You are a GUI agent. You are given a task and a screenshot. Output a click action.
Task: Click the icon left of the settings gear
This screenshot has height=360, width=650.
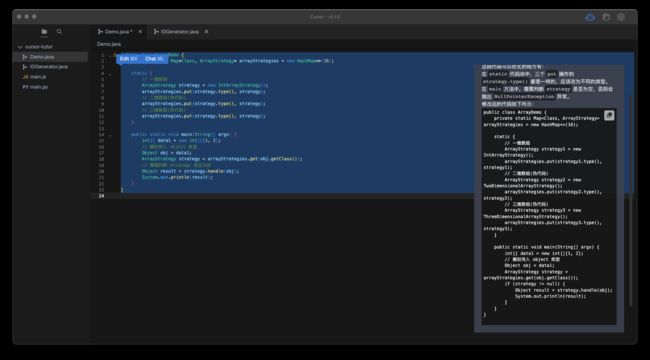[606, 17]
